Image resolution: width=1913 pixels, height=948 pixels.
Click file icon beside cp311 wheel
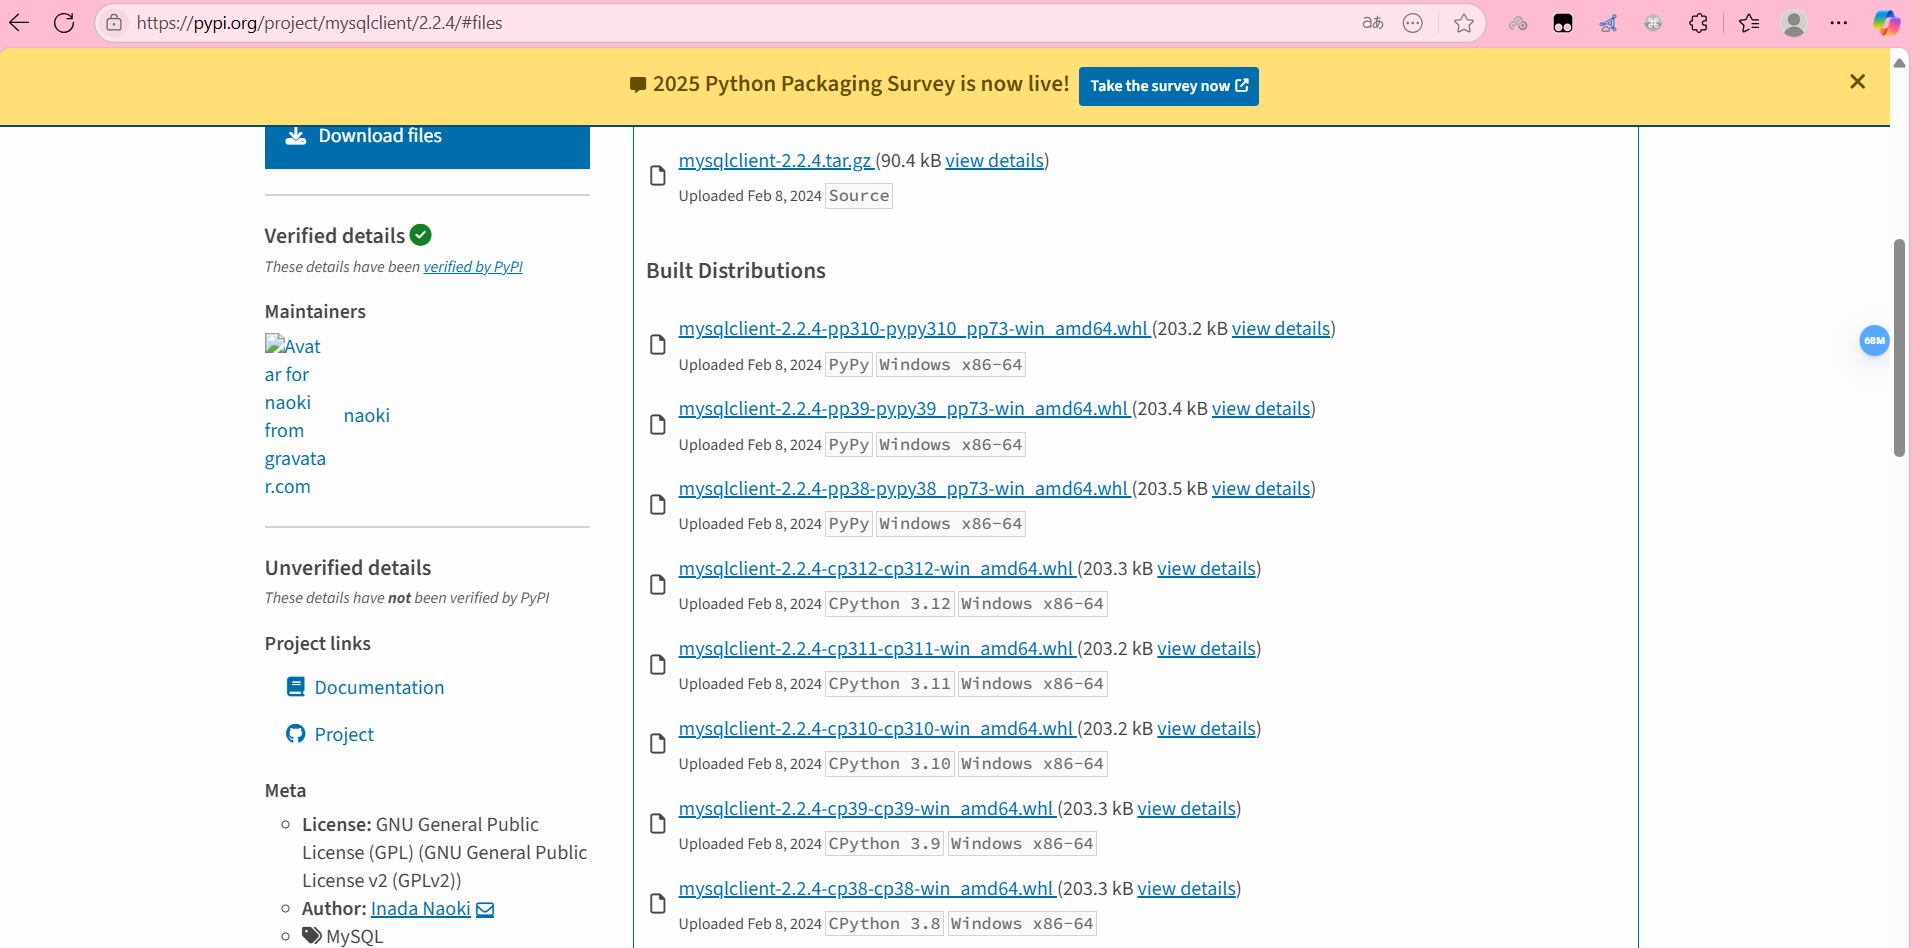(657, 665)
